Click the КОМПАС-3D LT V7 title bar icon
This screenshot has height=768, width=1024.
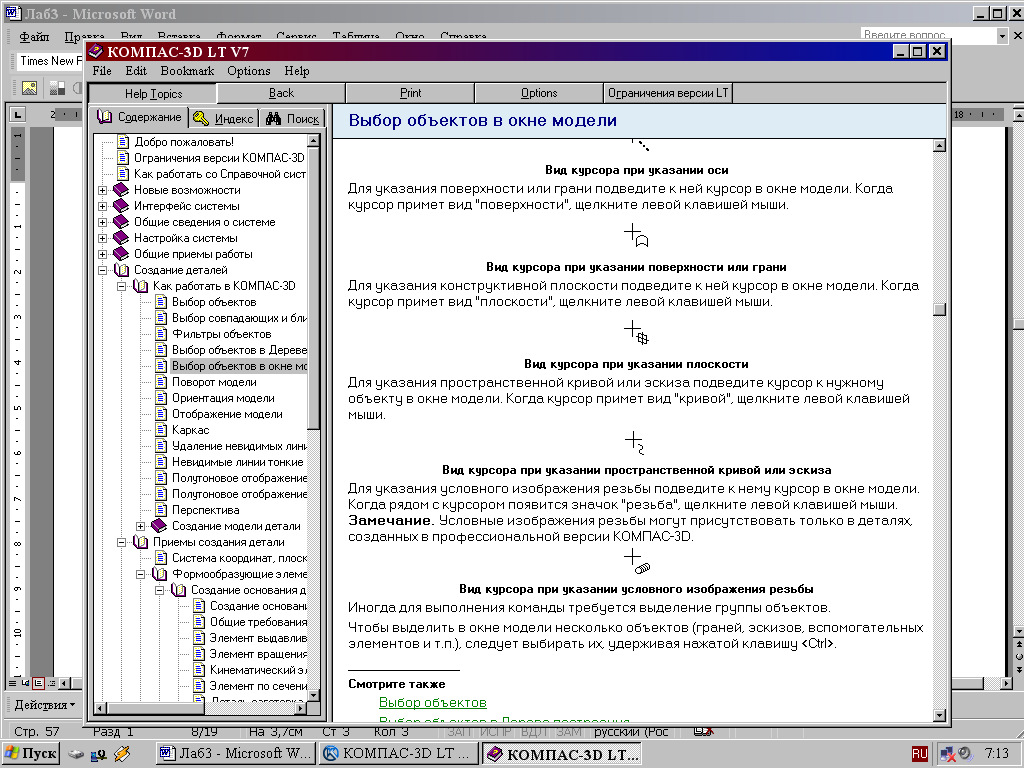(x=96, y=51)
